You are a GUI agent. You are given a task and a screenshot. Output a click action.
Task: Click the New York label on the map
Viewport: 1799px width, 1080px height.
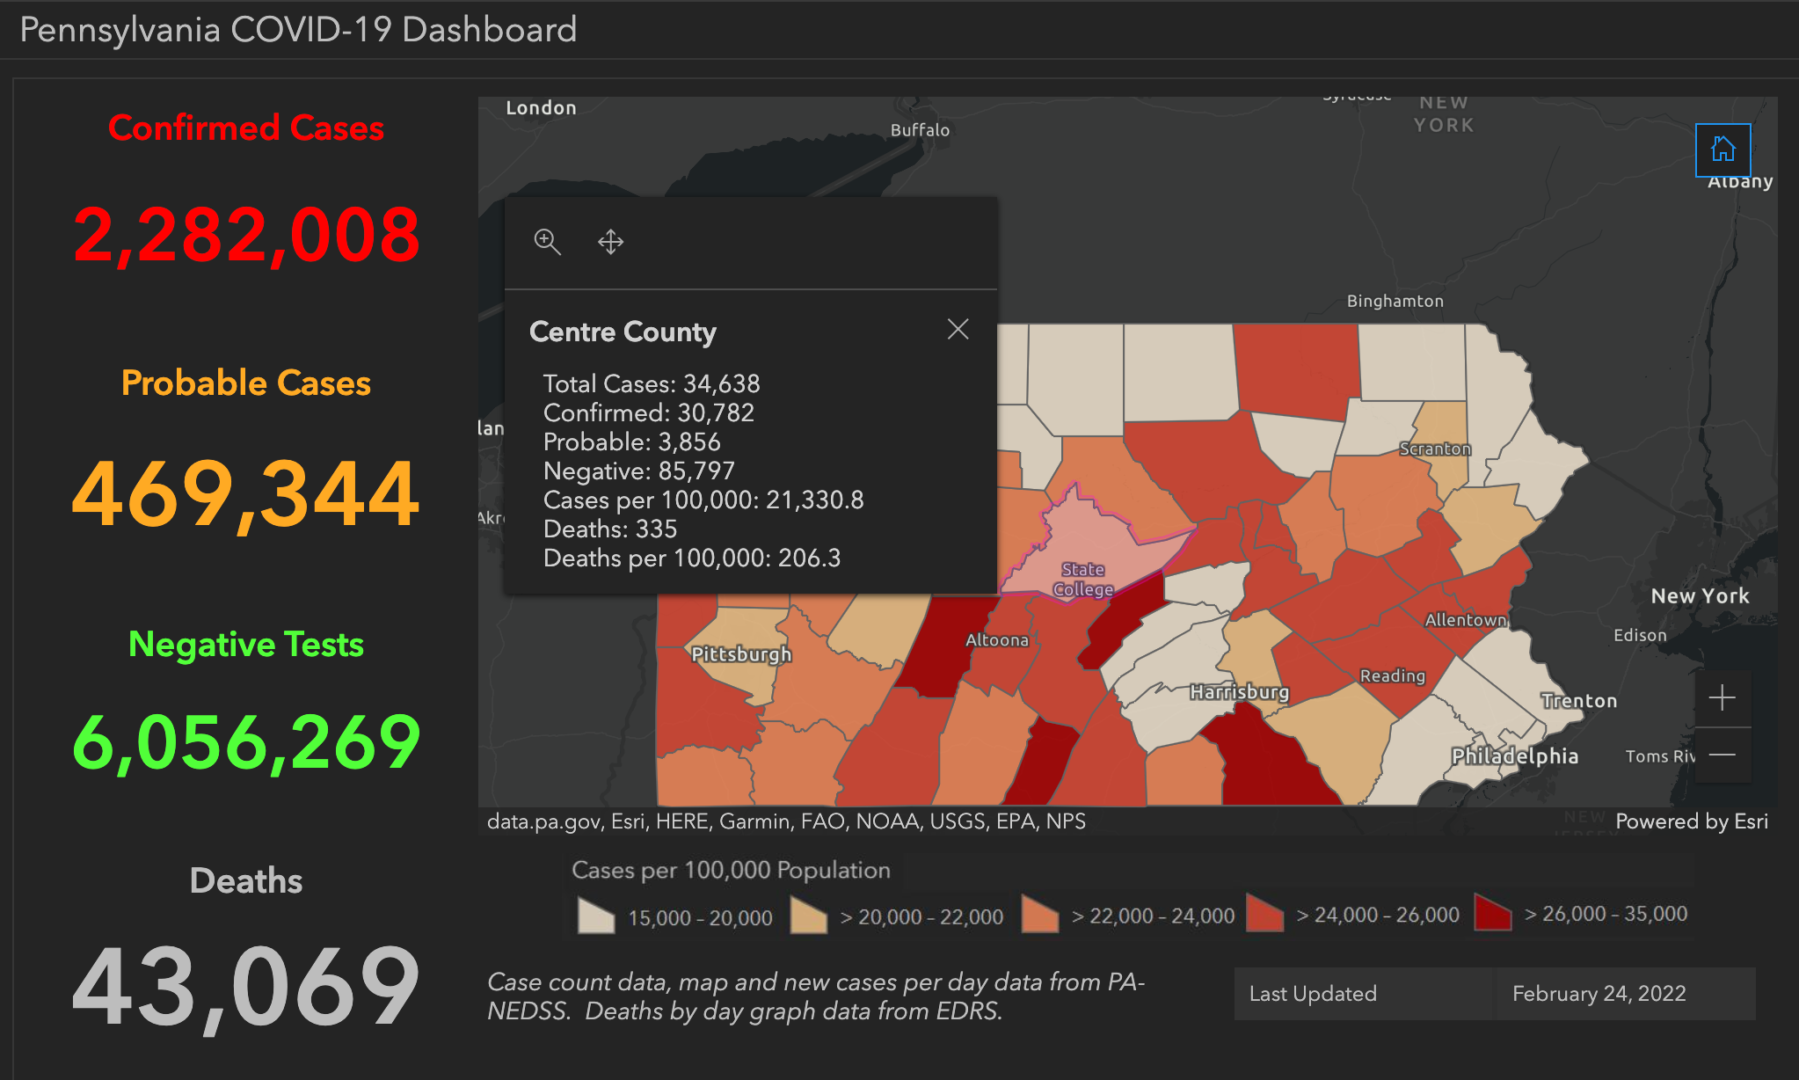1700,596
